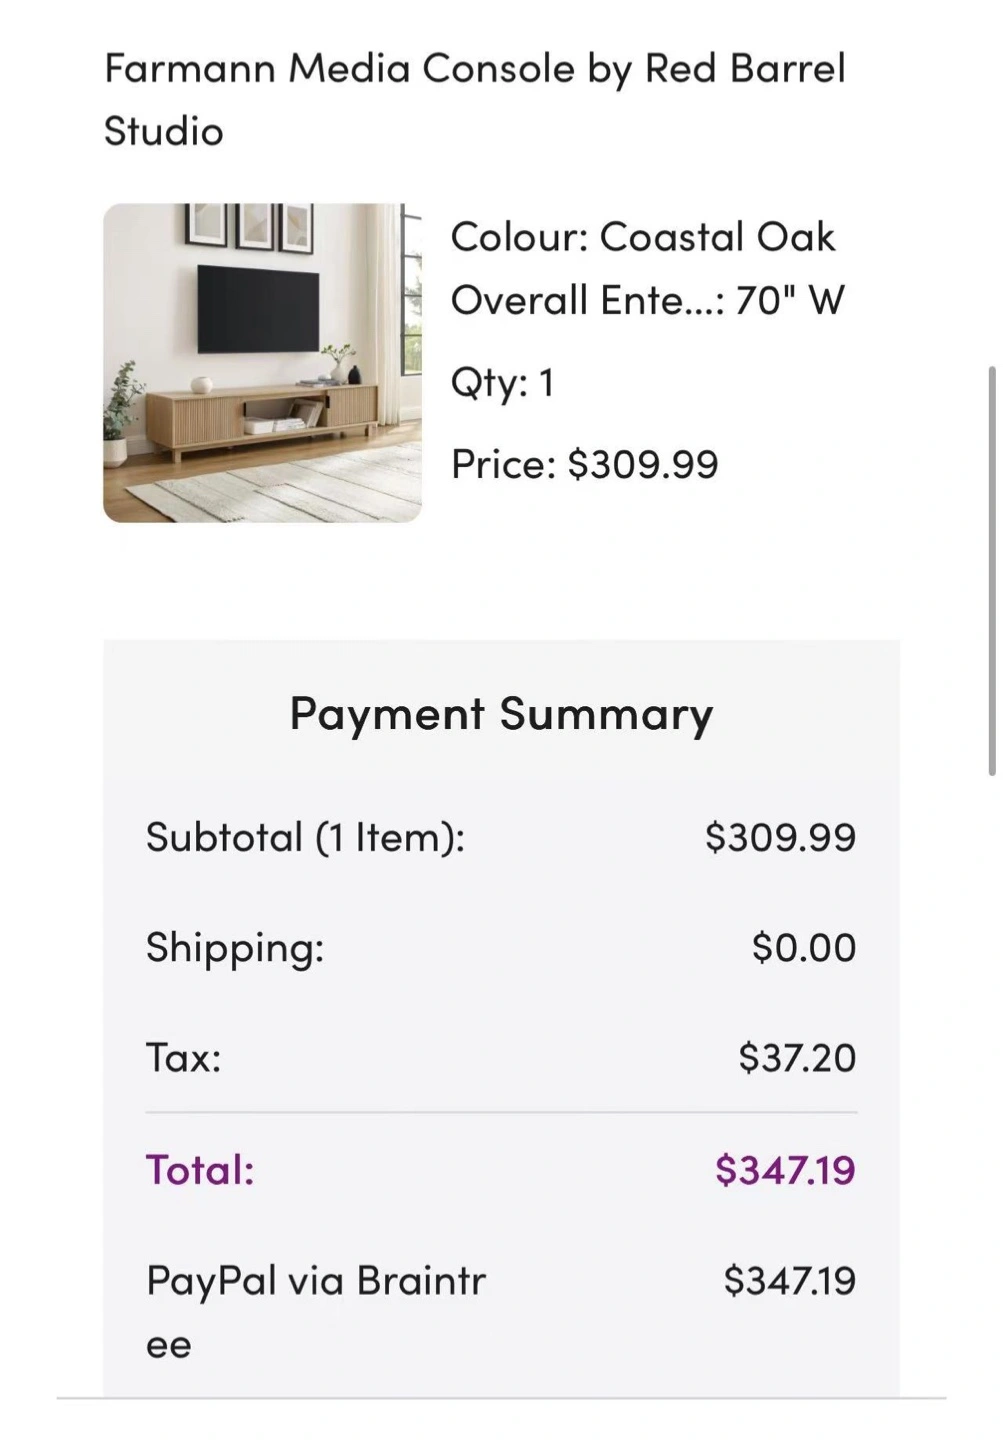Image resolution: width=1003 pixels, height=1440 pixels.
Task: Select the Colour: Coastal Oak text
Action: pyautogui.click(x=642, y=237)
